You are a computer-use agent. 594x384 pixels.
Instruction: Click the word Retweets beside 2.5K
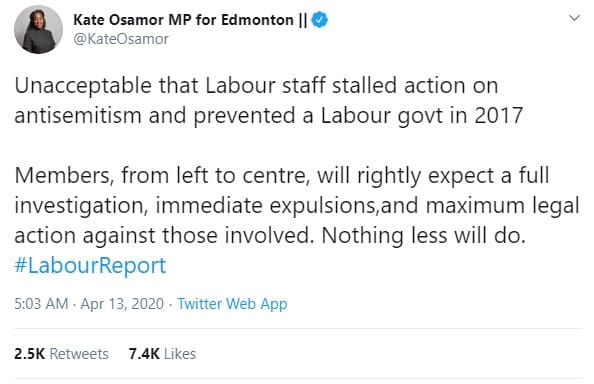point(79,354)
